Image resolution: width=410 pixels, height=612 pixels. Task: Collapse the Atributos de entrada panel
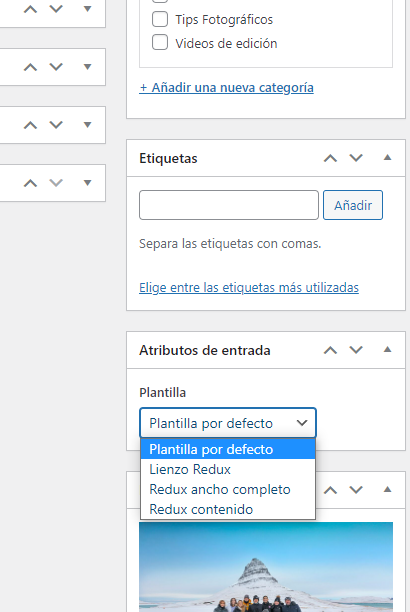387,350
